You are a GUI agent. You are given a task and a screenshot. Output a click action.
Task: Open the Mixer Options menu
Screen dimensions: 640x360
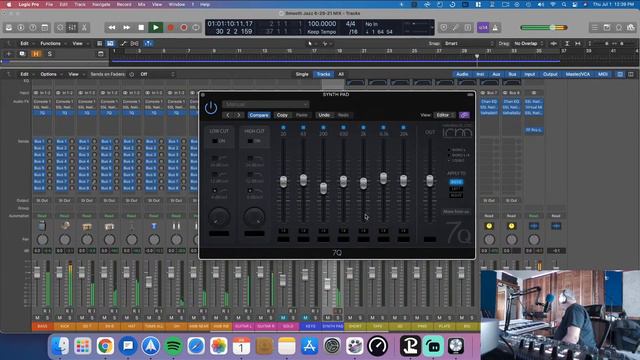pyautogui.click(x=50, y=74)
